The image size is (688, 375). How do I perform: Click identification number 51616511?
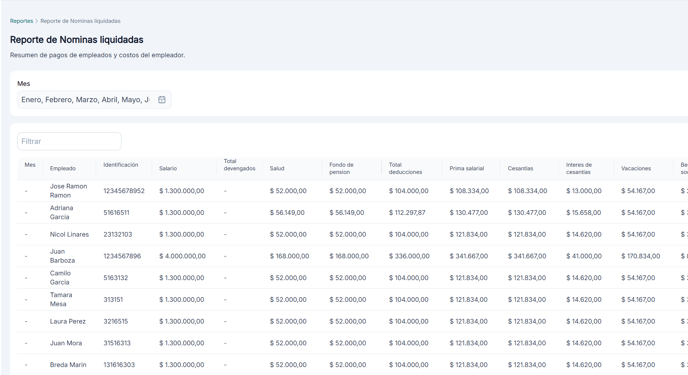(116, 212)
